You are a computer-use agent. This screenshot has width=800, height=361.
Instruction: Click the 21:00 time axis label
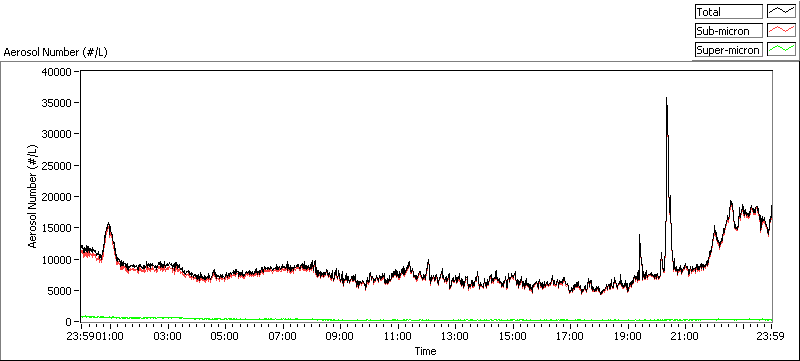point(685,336)
